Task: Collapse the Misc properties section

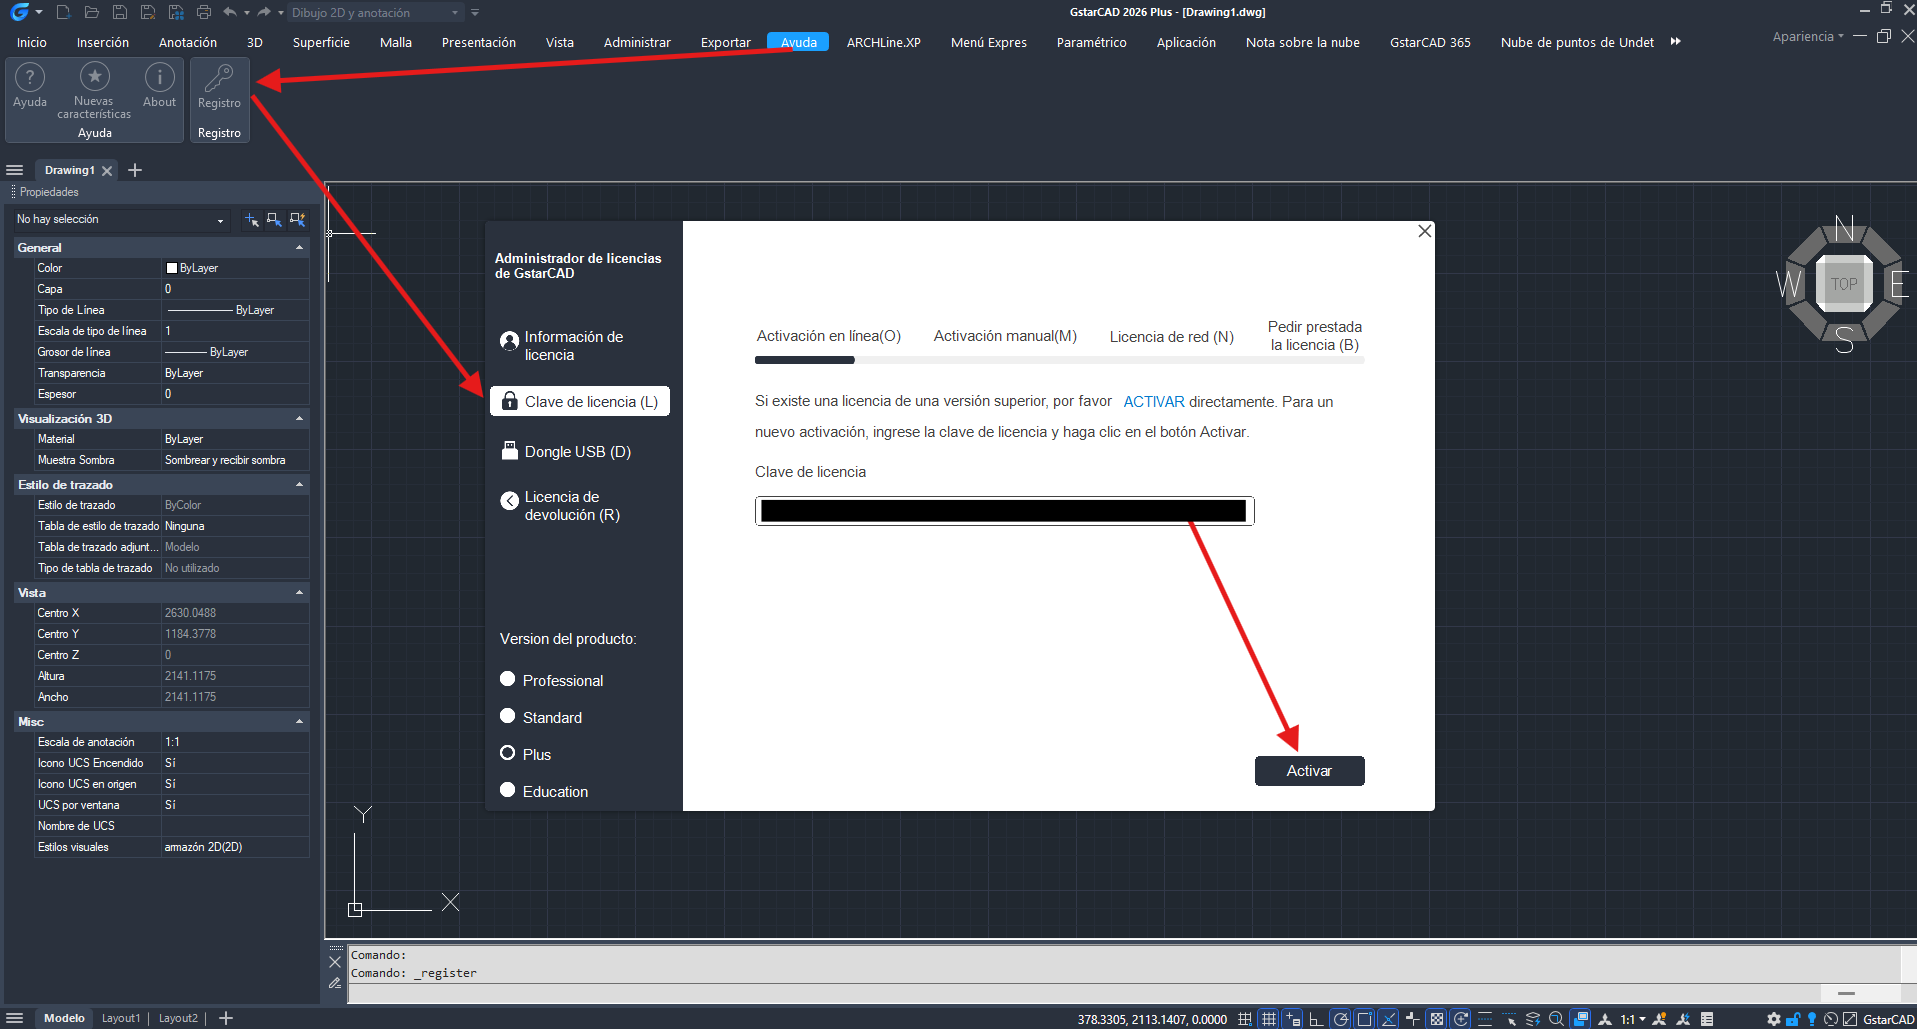Action: [299, 722]
